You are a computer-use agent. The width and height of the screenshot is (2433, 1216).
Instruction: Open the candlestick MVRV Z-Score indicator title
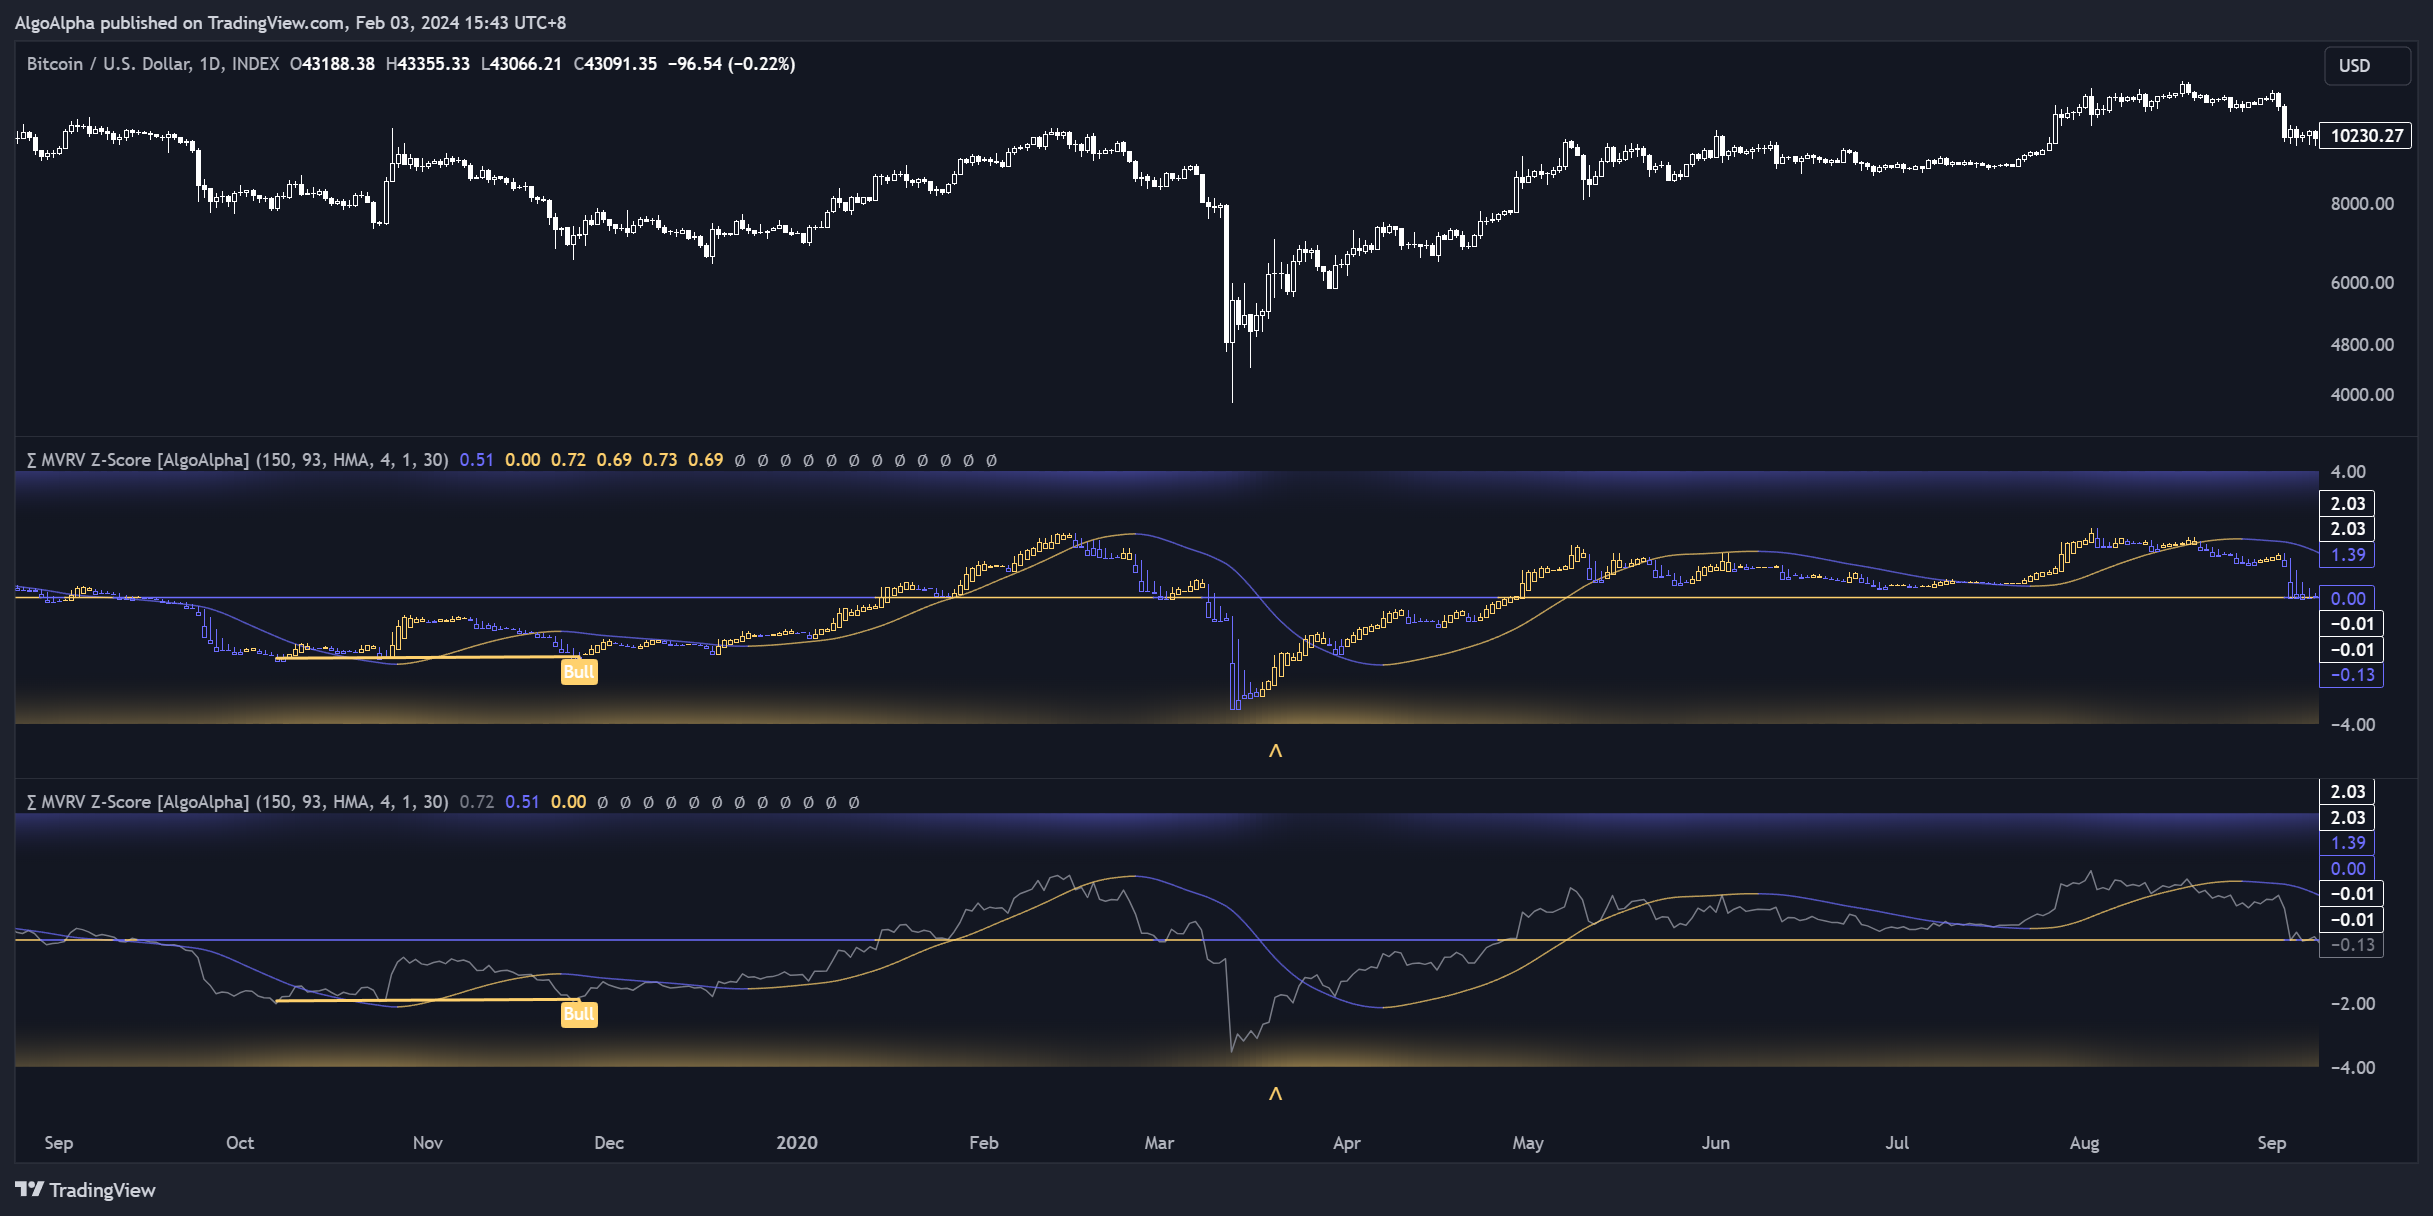pos(237,460)
